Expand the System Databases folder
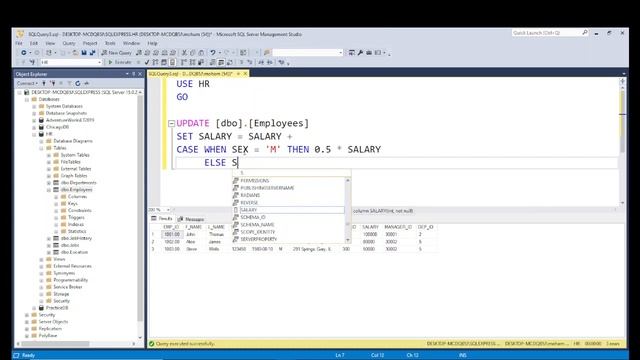Image resolution: width=640 pixels, height=360 pixels. [34, 106]
